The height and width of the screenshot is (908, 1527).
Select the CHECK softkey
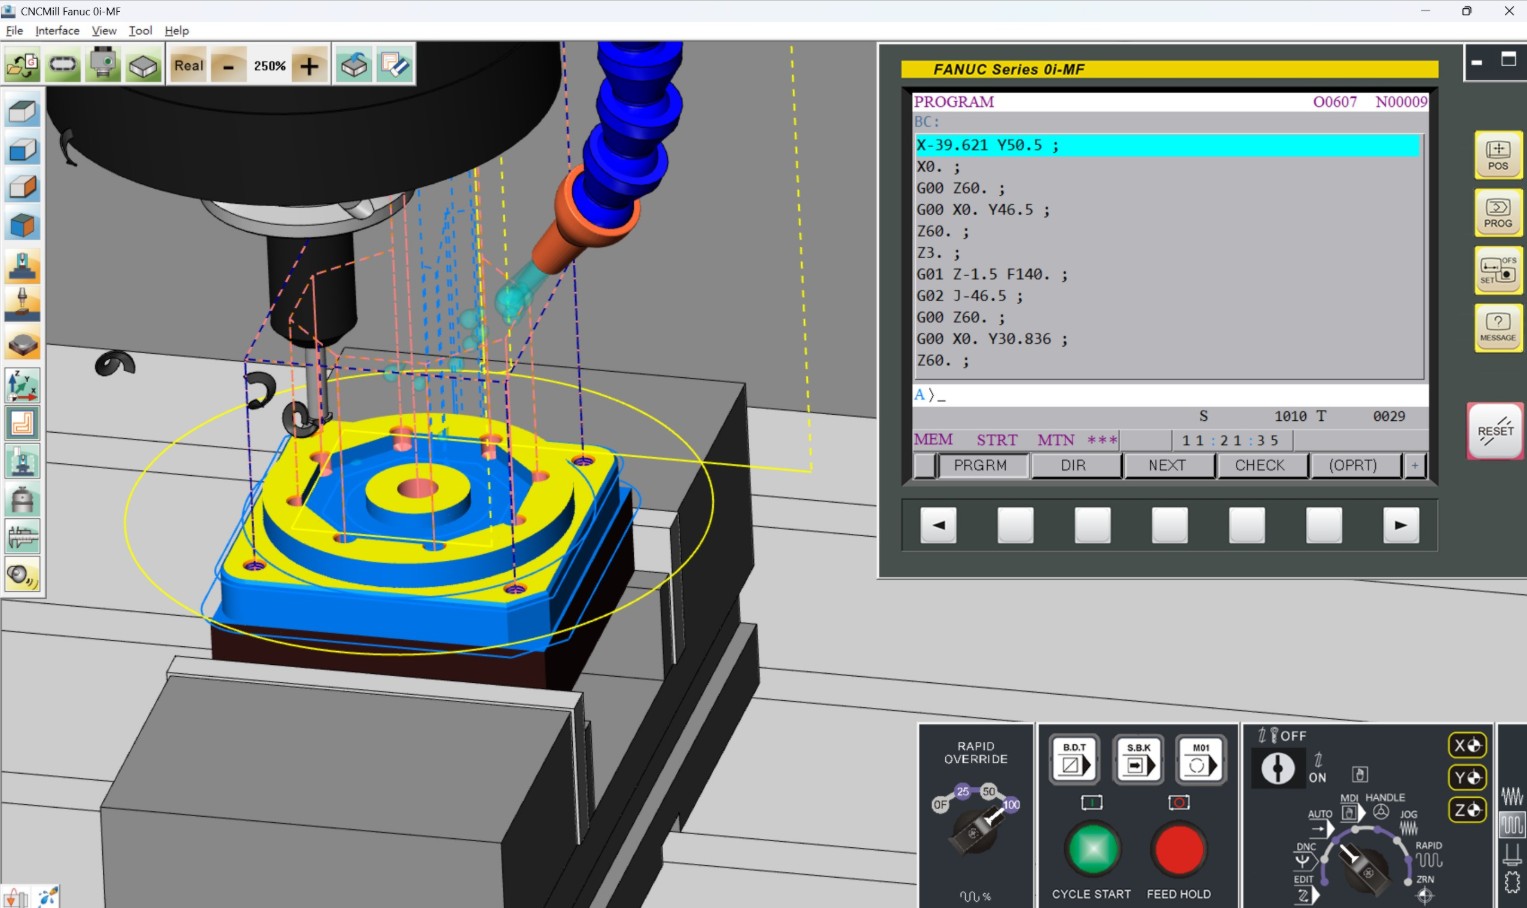tap(1261, 465)
